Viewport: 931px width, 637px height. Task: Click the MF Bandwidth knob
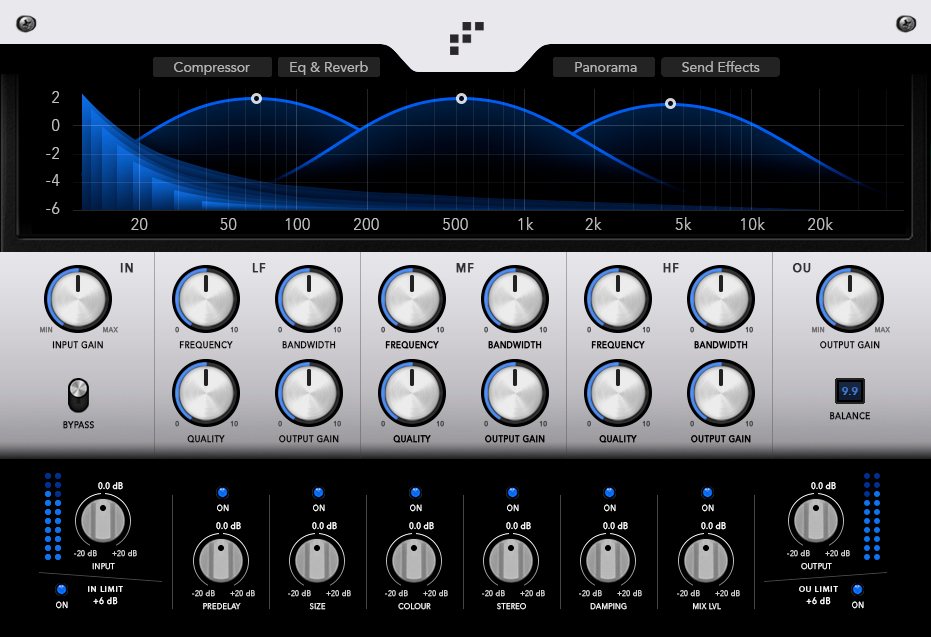[x=514, y=299]
